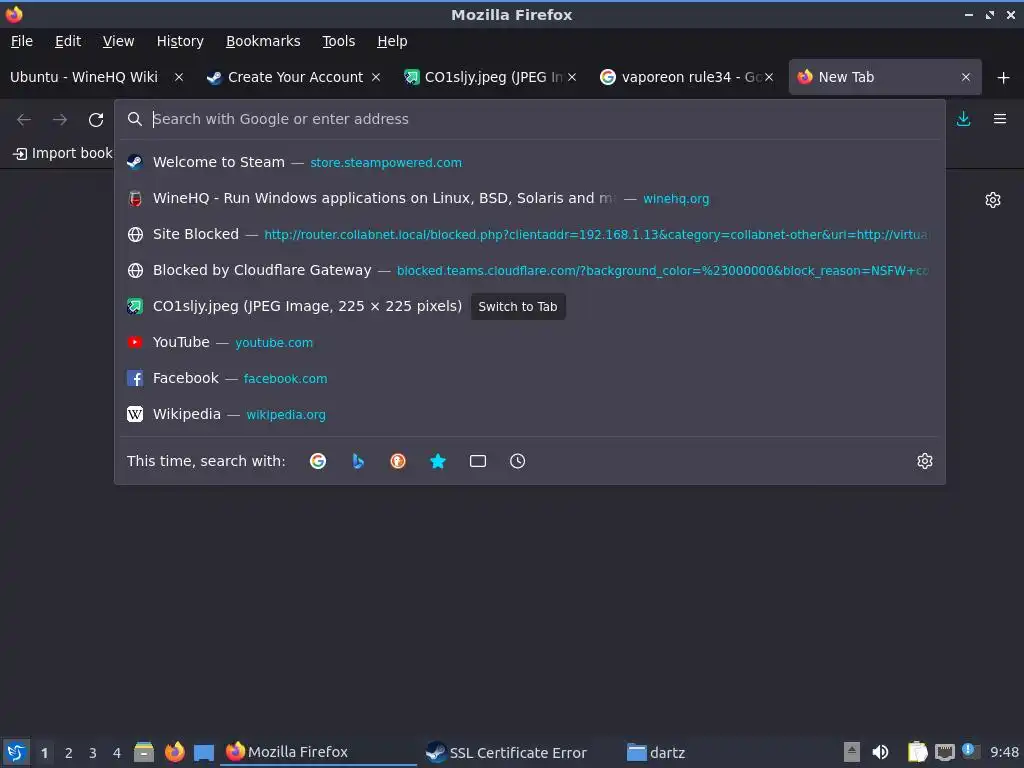
Task: Search History using the clock icon
Action: [x=517, y=461]
